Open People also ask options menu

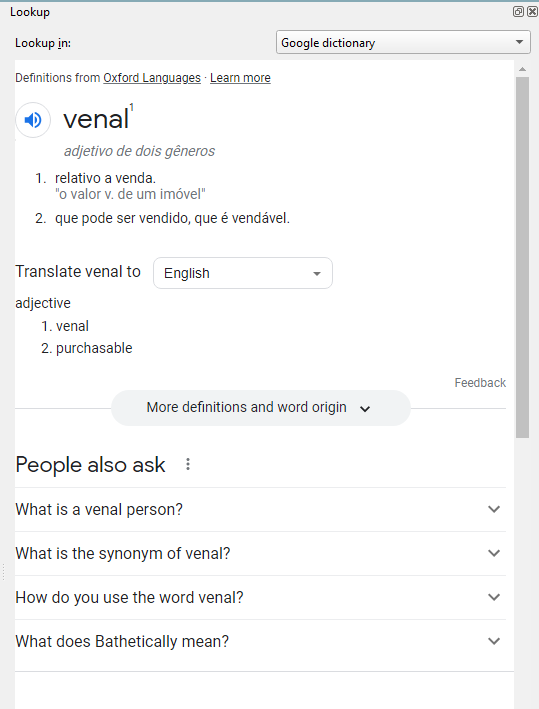(x=188, y=464)
